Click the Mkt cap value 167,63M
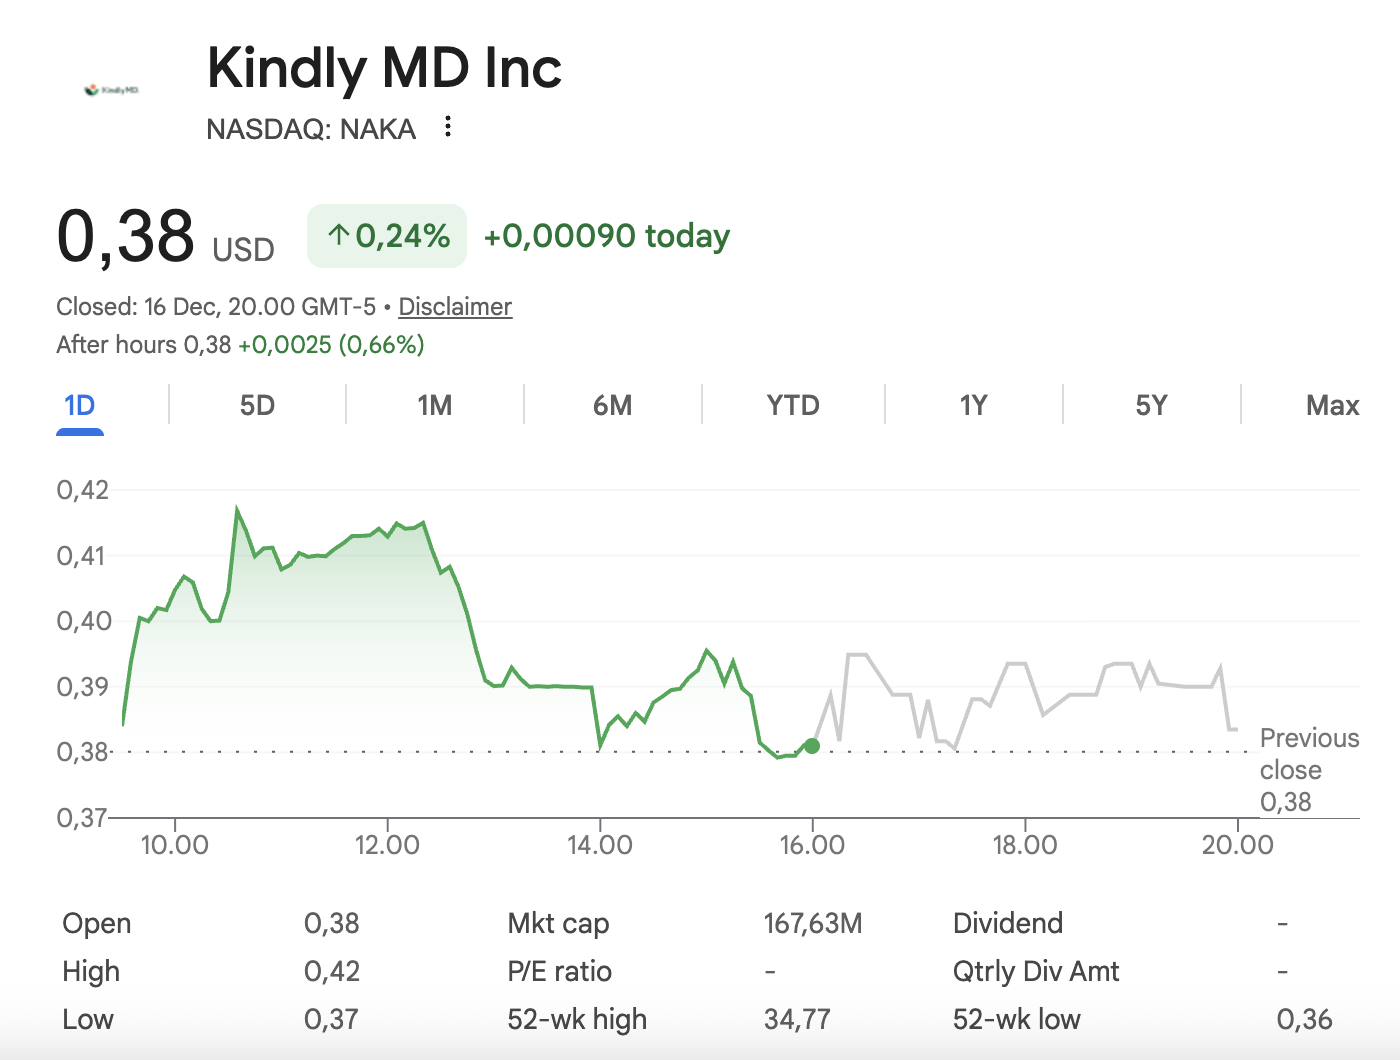1400x1060 pixels. [x=812, y=923]
